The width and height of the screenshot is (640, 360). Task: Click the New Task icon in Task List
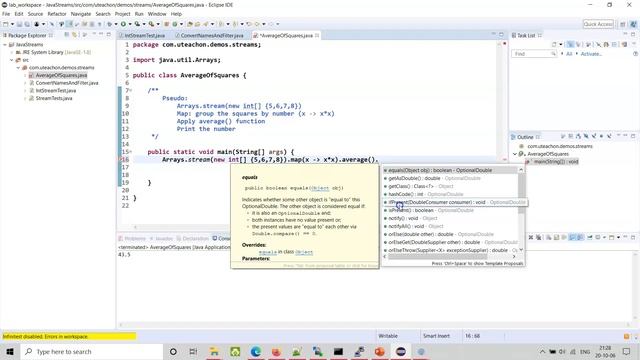click(x=554, y=44)
